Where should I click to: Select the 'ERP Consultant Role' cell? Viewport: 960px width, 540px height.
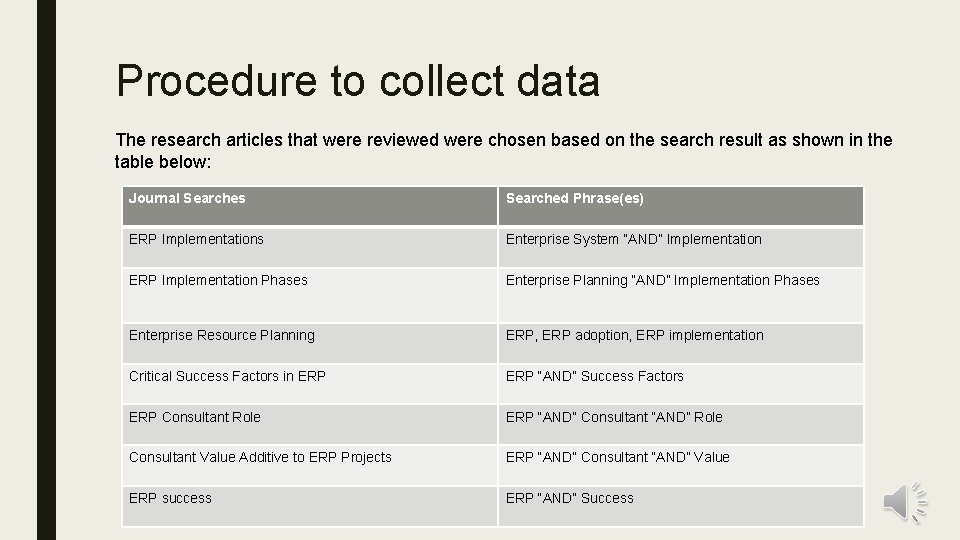[x=310, y=424]
